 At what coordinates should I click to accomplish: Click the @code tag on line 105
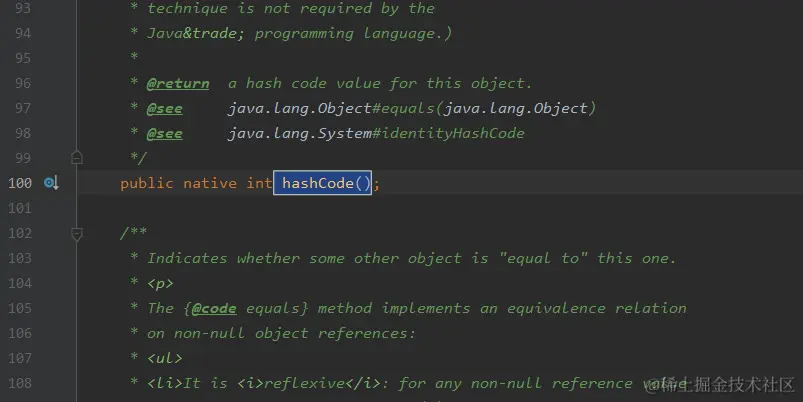click(214, 308)
